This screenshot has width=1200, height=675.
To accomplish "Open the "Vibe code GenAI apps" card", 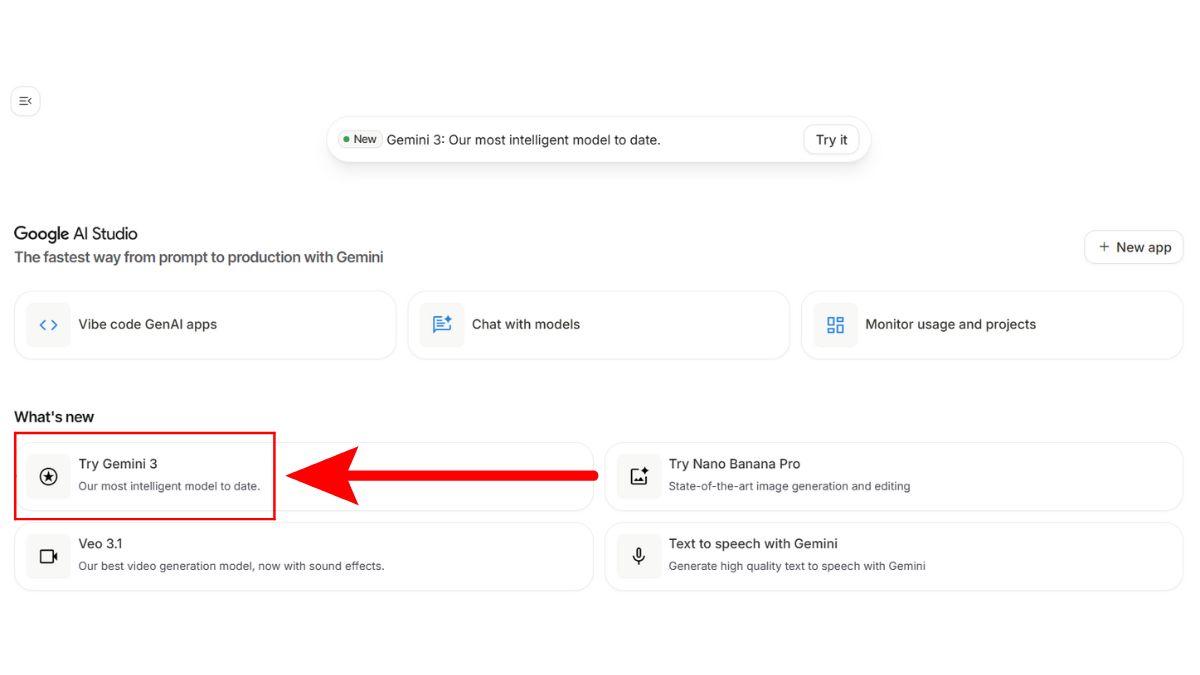I will pyautogui.click(x=148, y=325).
